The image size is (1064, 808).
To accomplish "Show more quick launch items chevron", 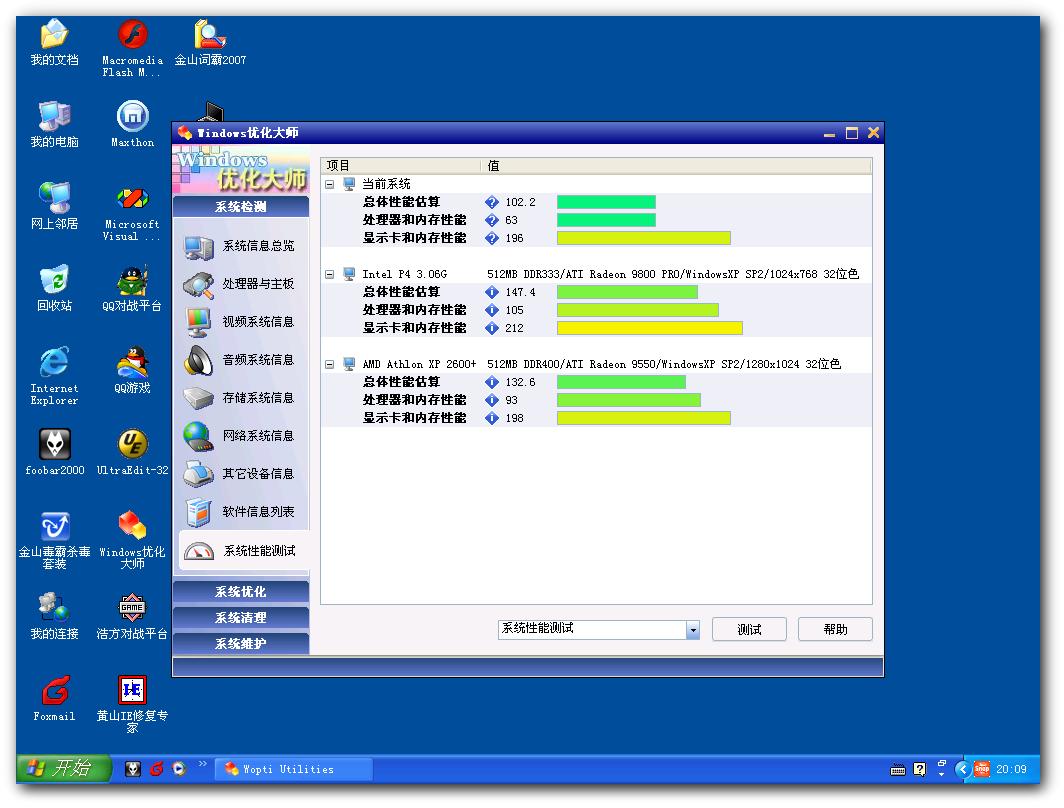I will [x=202, y=765].
